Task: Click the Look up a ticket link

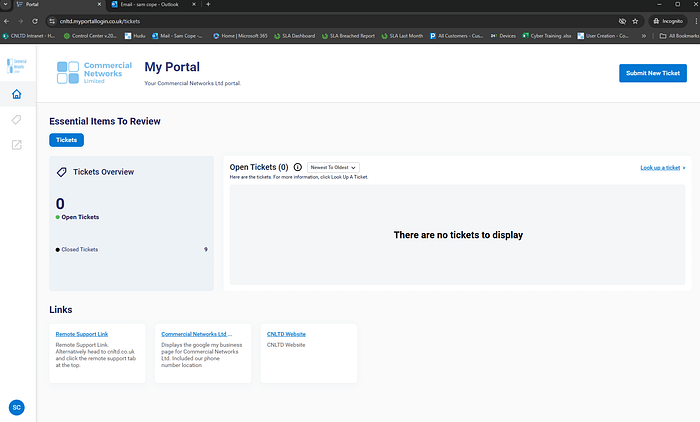Action: pos(662,168)
